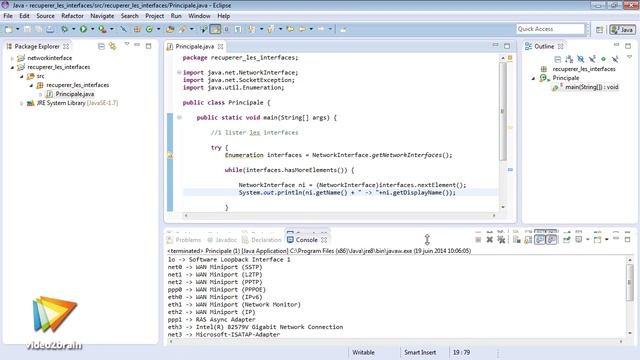Image resolution: width=640 pixels, height=360 pixels.
Task: Collapse All in Package Explorer
Action: coord(101,46)
